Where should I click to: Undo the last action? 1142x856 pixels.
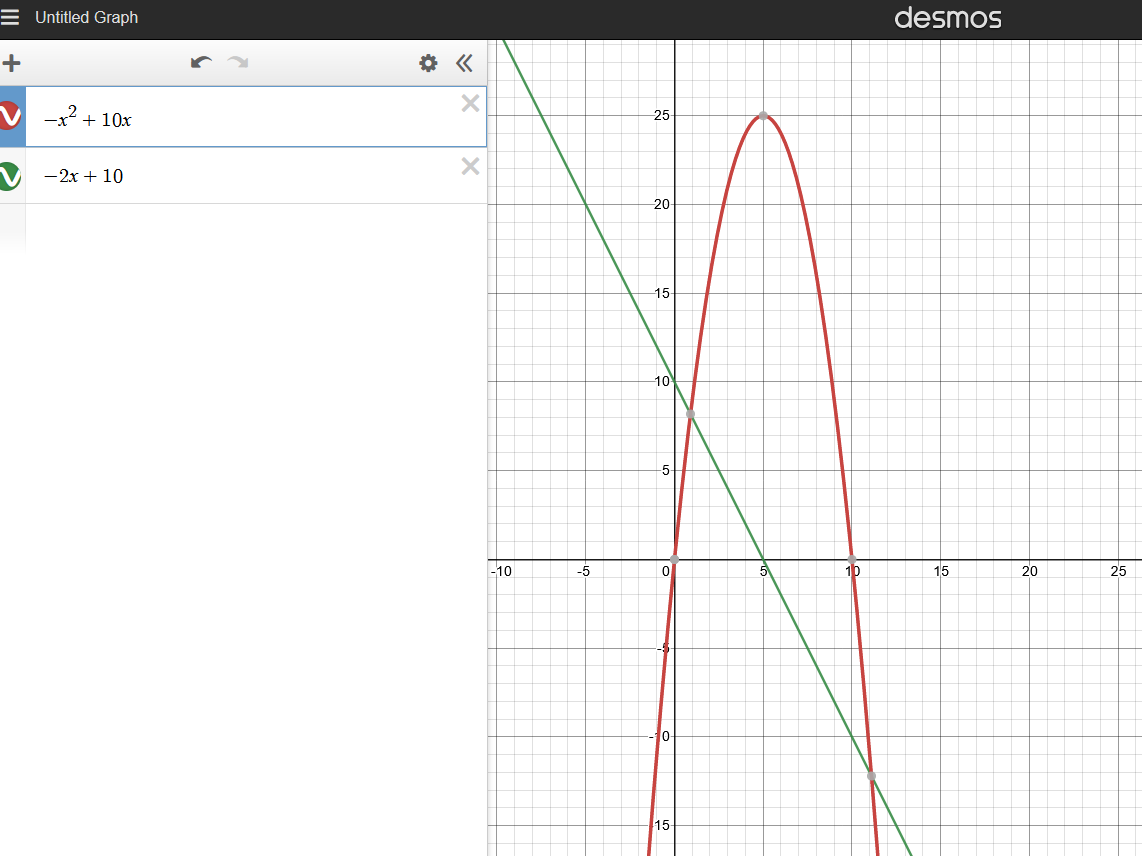tap(201, 64)
